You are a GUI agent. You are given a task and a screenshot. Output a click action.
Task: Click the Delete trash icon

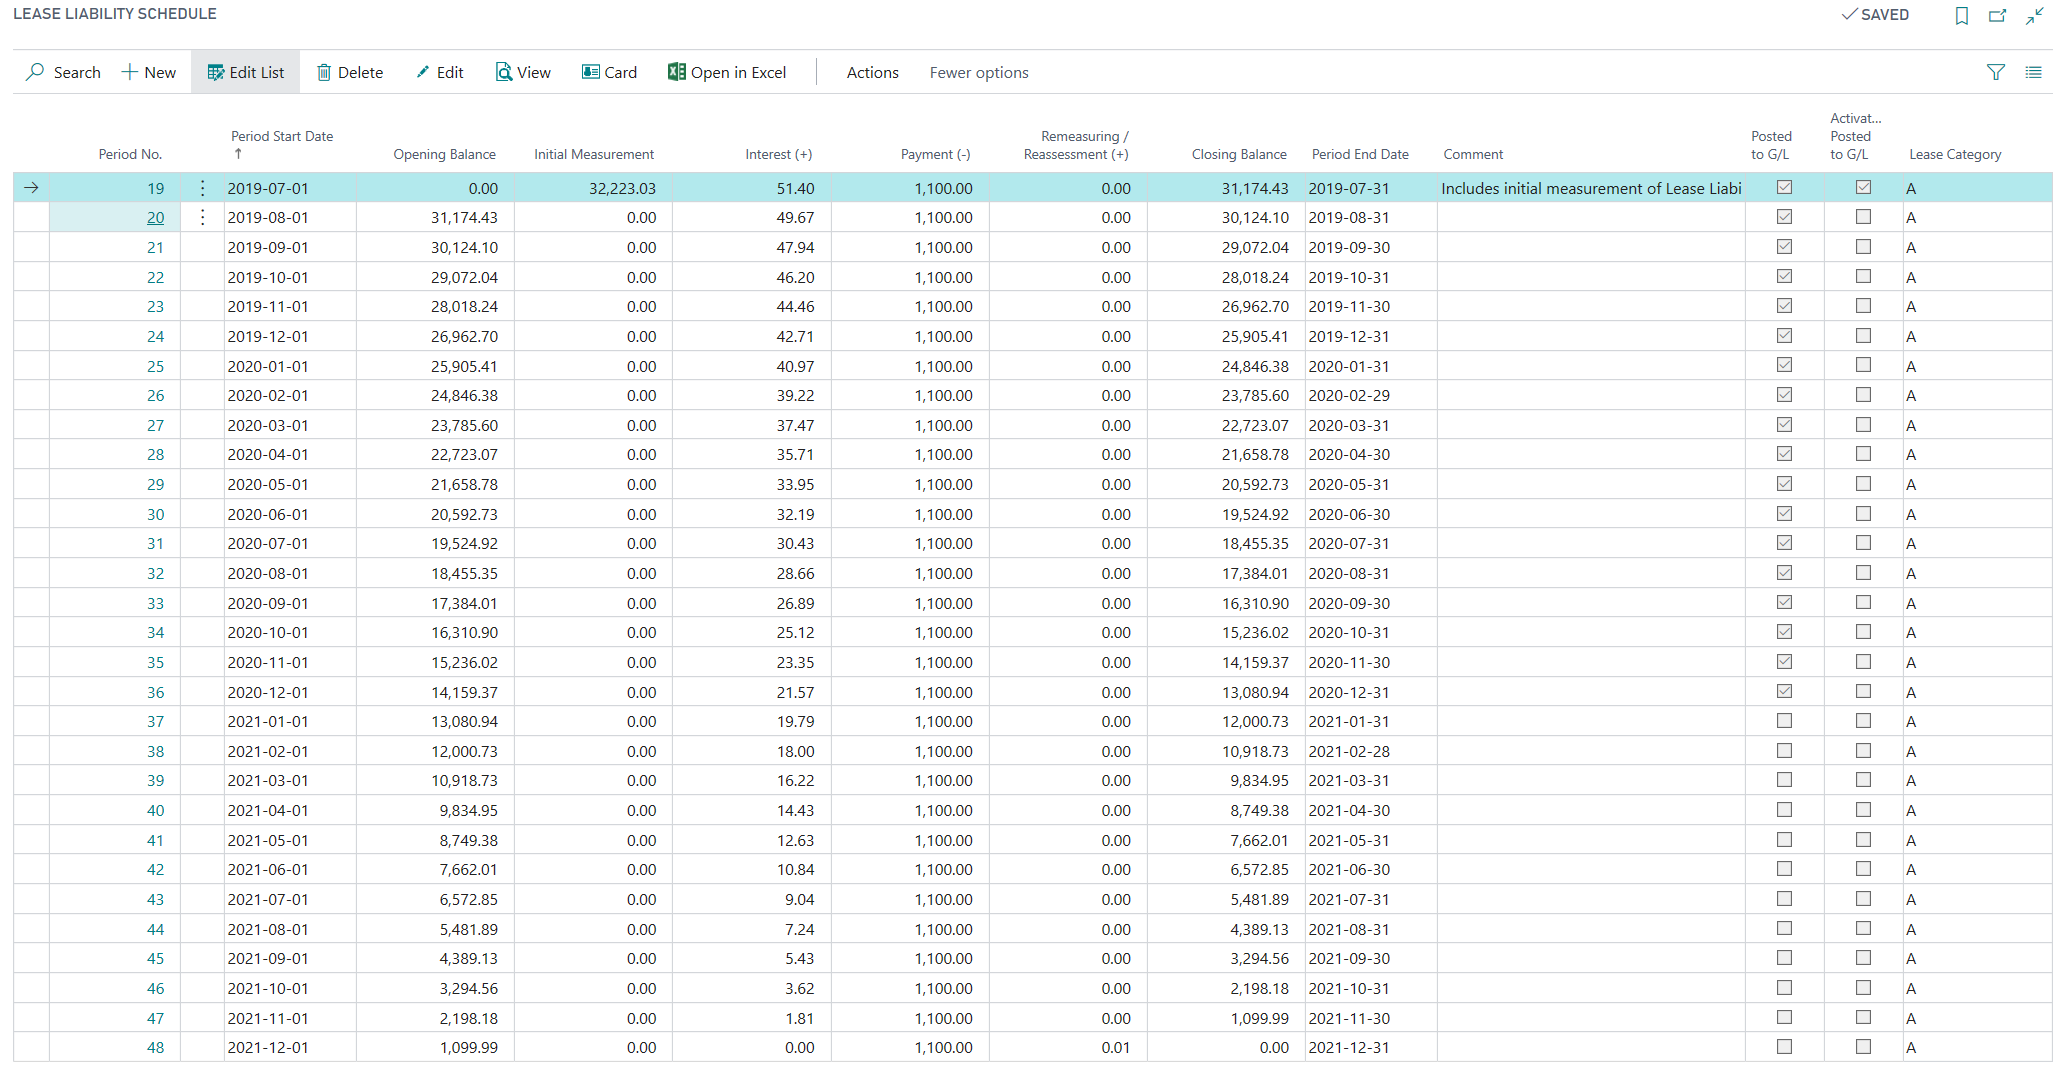[x=324, y=72]
